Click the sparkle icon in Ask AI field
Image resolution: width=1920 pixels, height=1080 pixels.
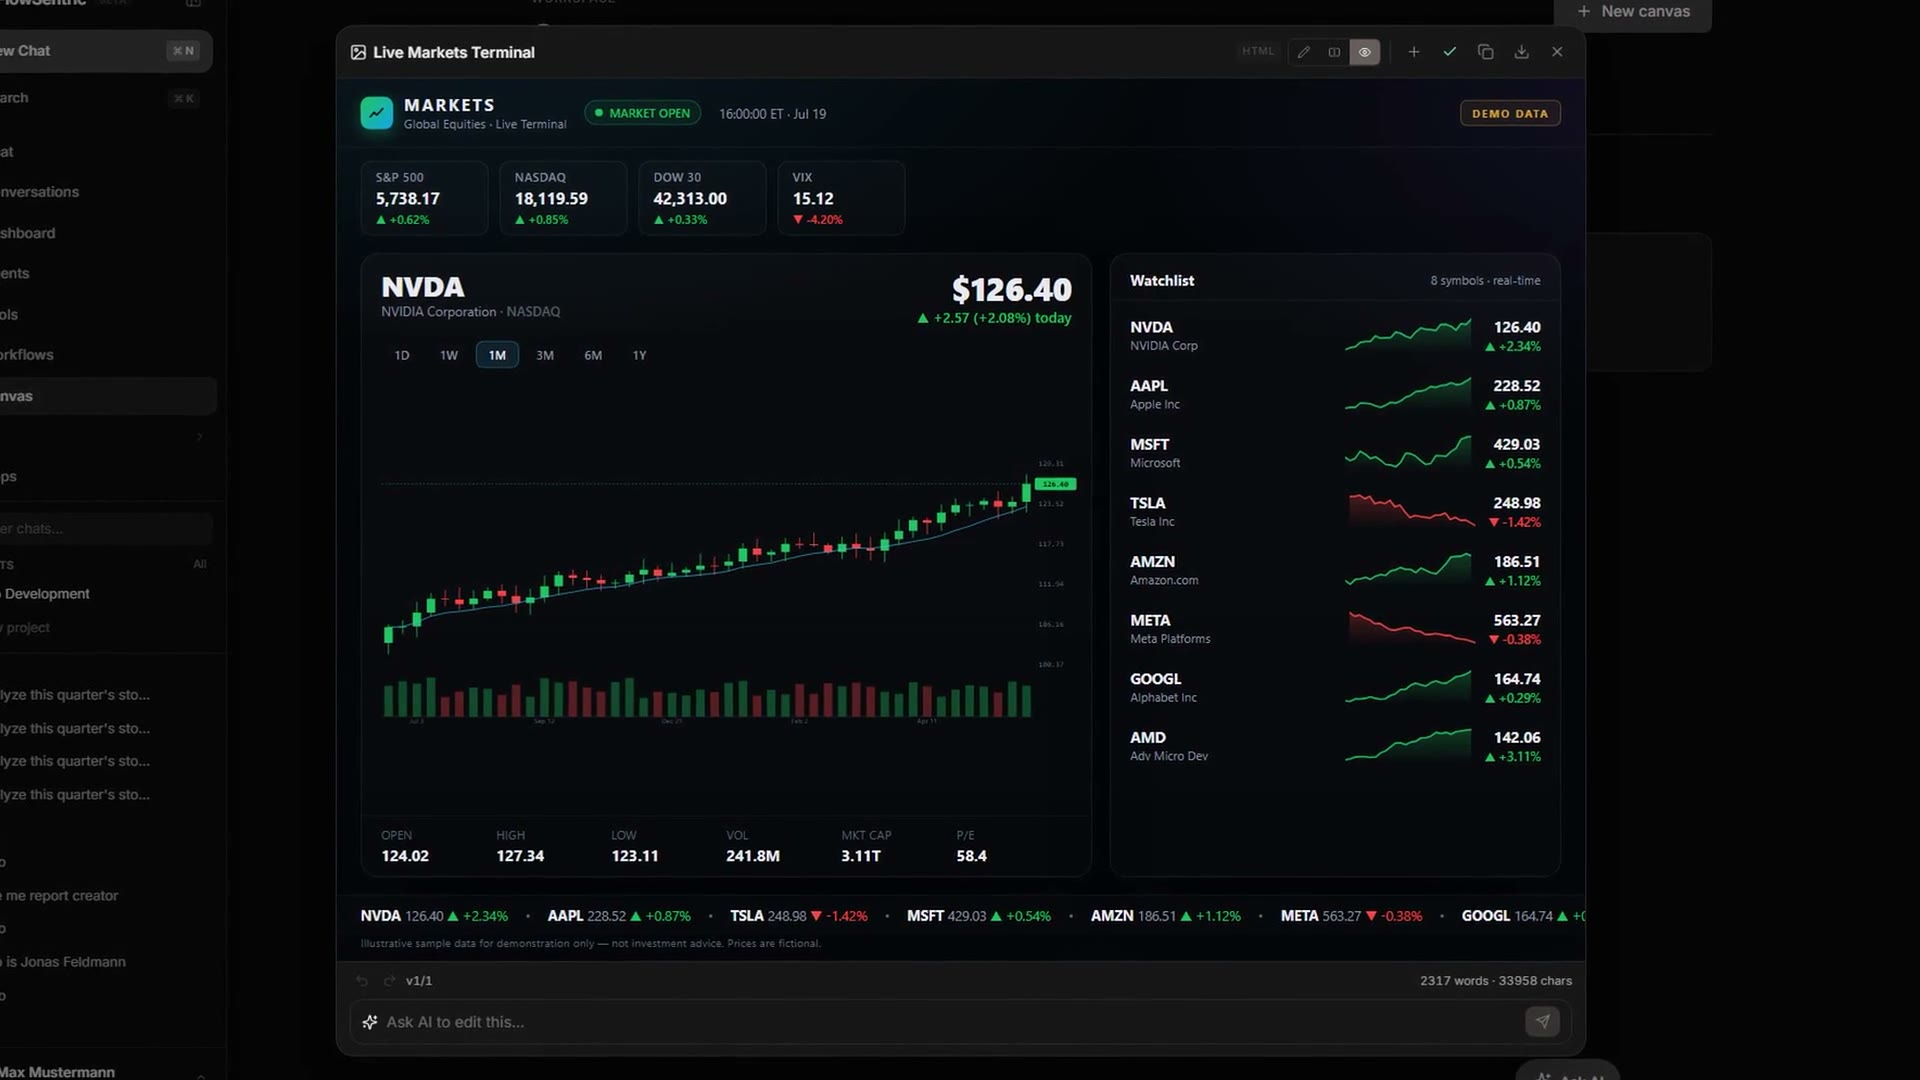370,1022
